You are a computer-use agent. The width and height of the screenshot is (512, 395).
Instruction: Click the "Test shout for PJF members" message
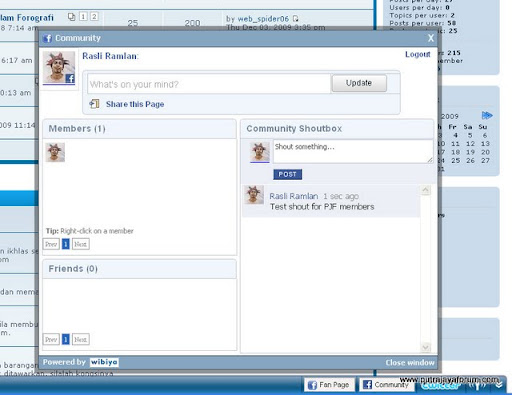(322, 207)
